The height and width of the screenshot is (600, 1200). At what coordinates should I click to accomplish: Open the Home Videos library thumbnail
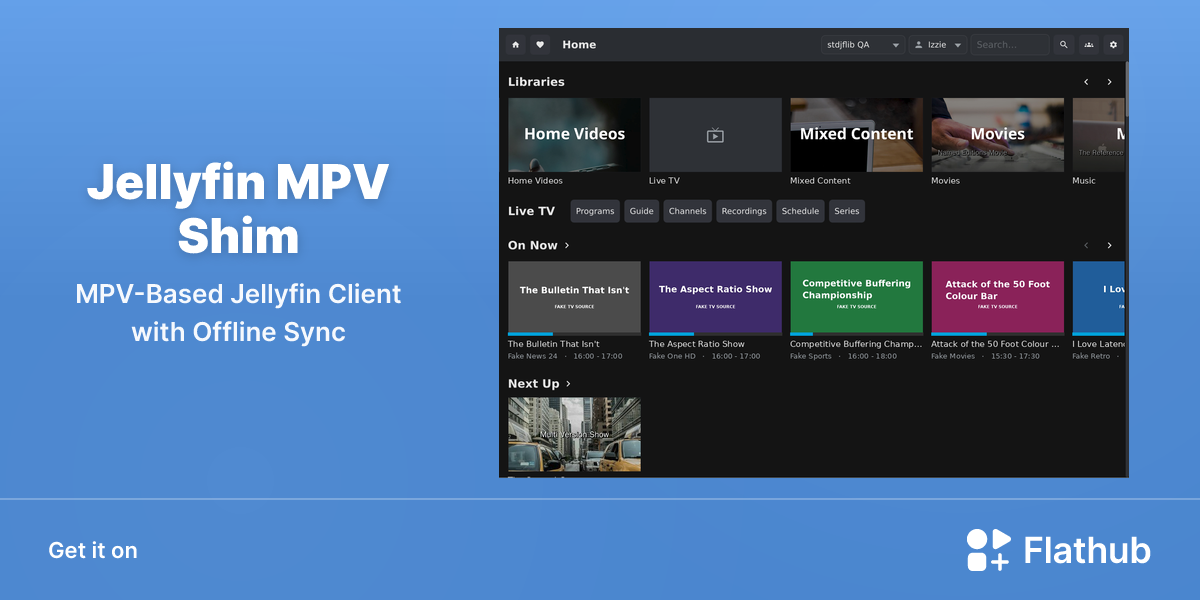point(574,135)
